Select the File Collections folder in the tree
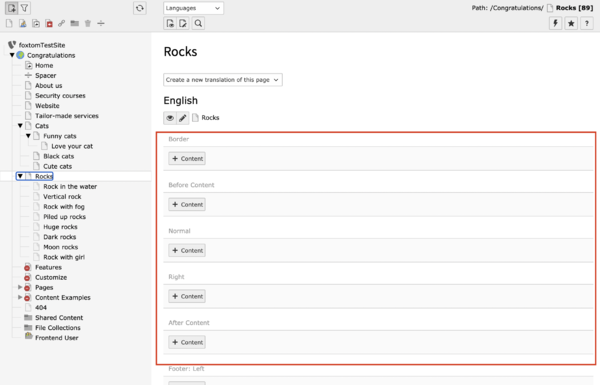Viewport: 600px width, 385px height. click(58, 328)
